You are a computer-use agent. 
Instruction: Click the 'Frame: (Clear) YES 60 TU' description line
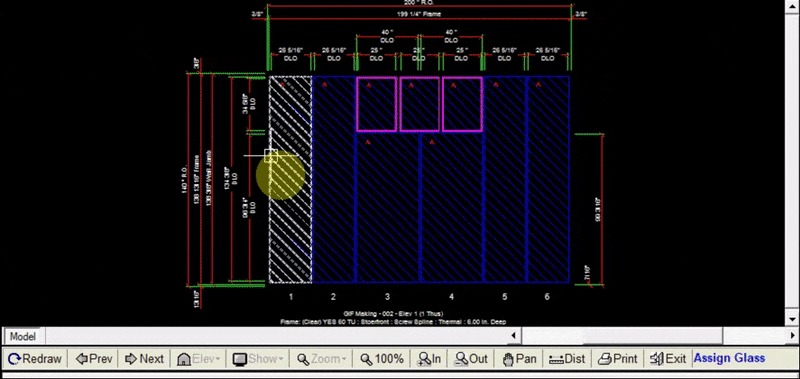(393, 322)
